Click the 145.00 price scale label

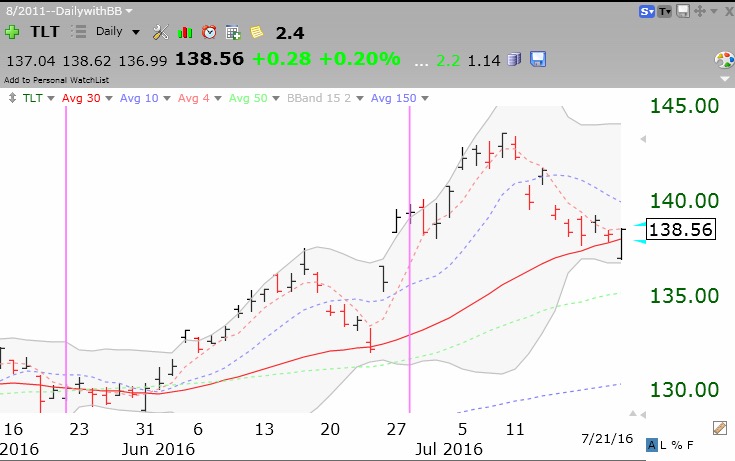pos(684,106)
